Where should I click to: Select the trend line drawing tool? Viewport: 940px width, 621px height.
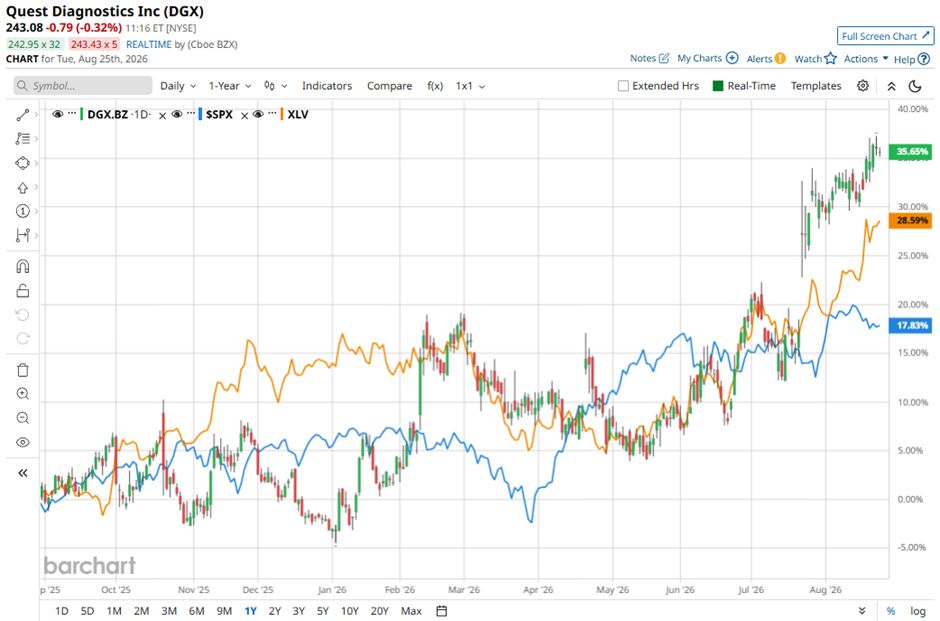(23, 114)
